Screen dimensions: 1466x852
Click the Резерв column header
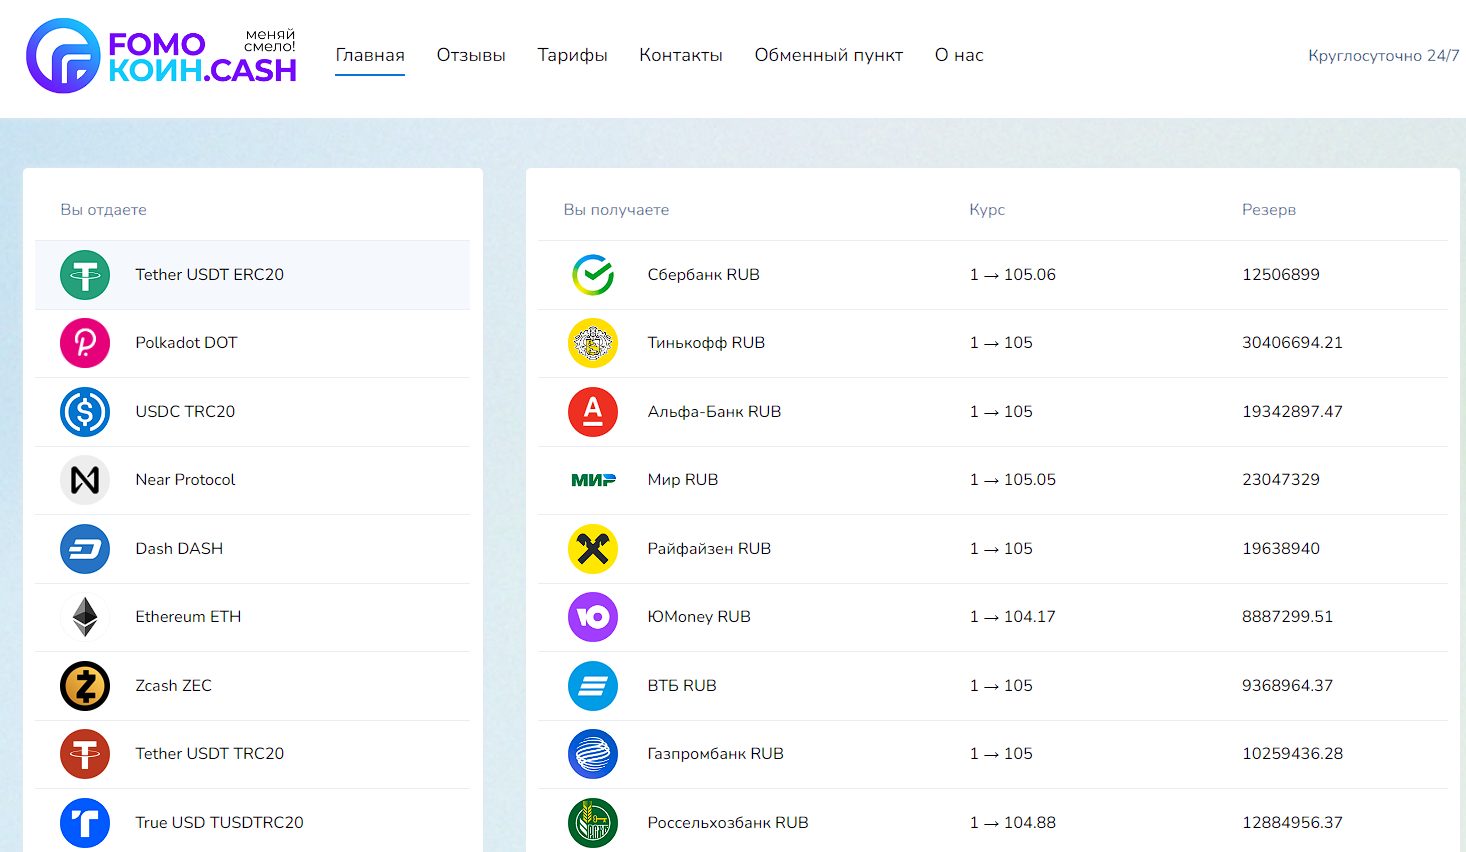(x=1269, y=210)
